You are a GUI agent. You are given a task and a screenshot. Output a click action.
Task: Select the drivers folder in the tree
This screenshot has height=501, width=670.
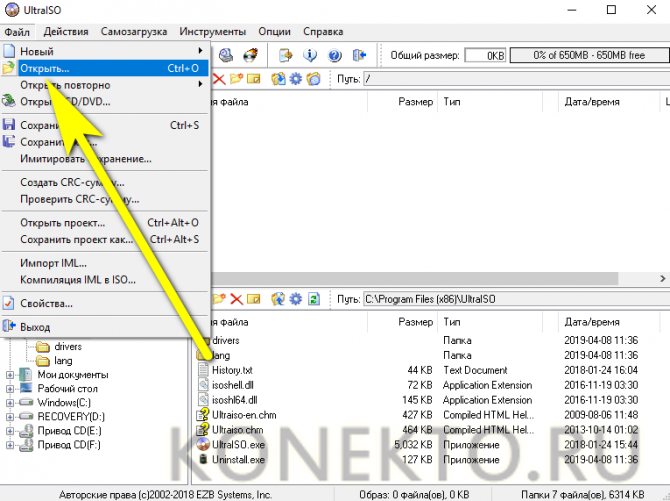point(68,346)
